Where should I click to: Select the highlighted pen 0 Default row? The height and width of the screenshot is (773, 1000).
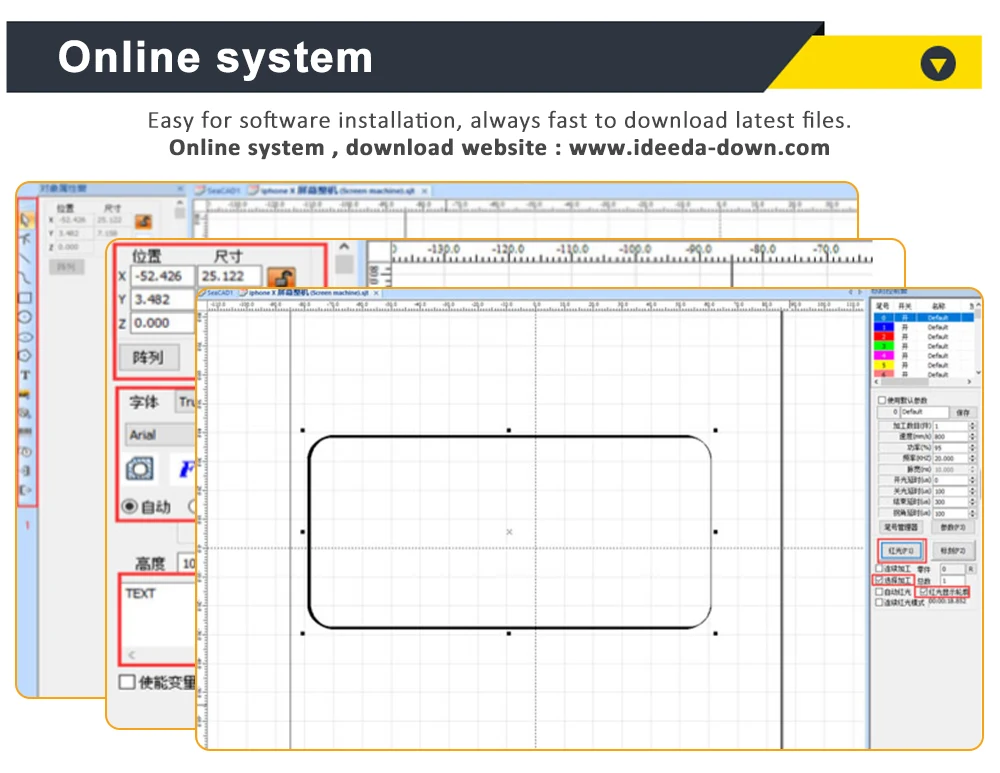(923, 318)
